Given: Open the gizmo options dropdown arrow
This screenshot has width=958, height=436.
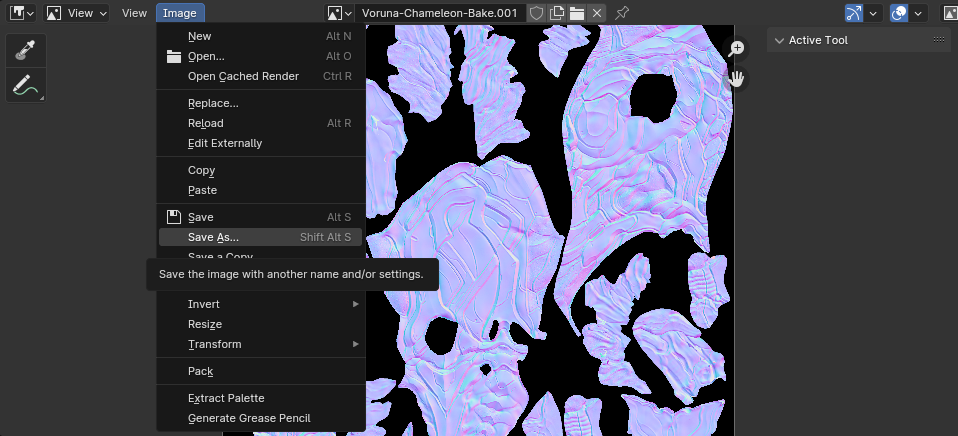Looking at the screenshot, I should [873, 13].
